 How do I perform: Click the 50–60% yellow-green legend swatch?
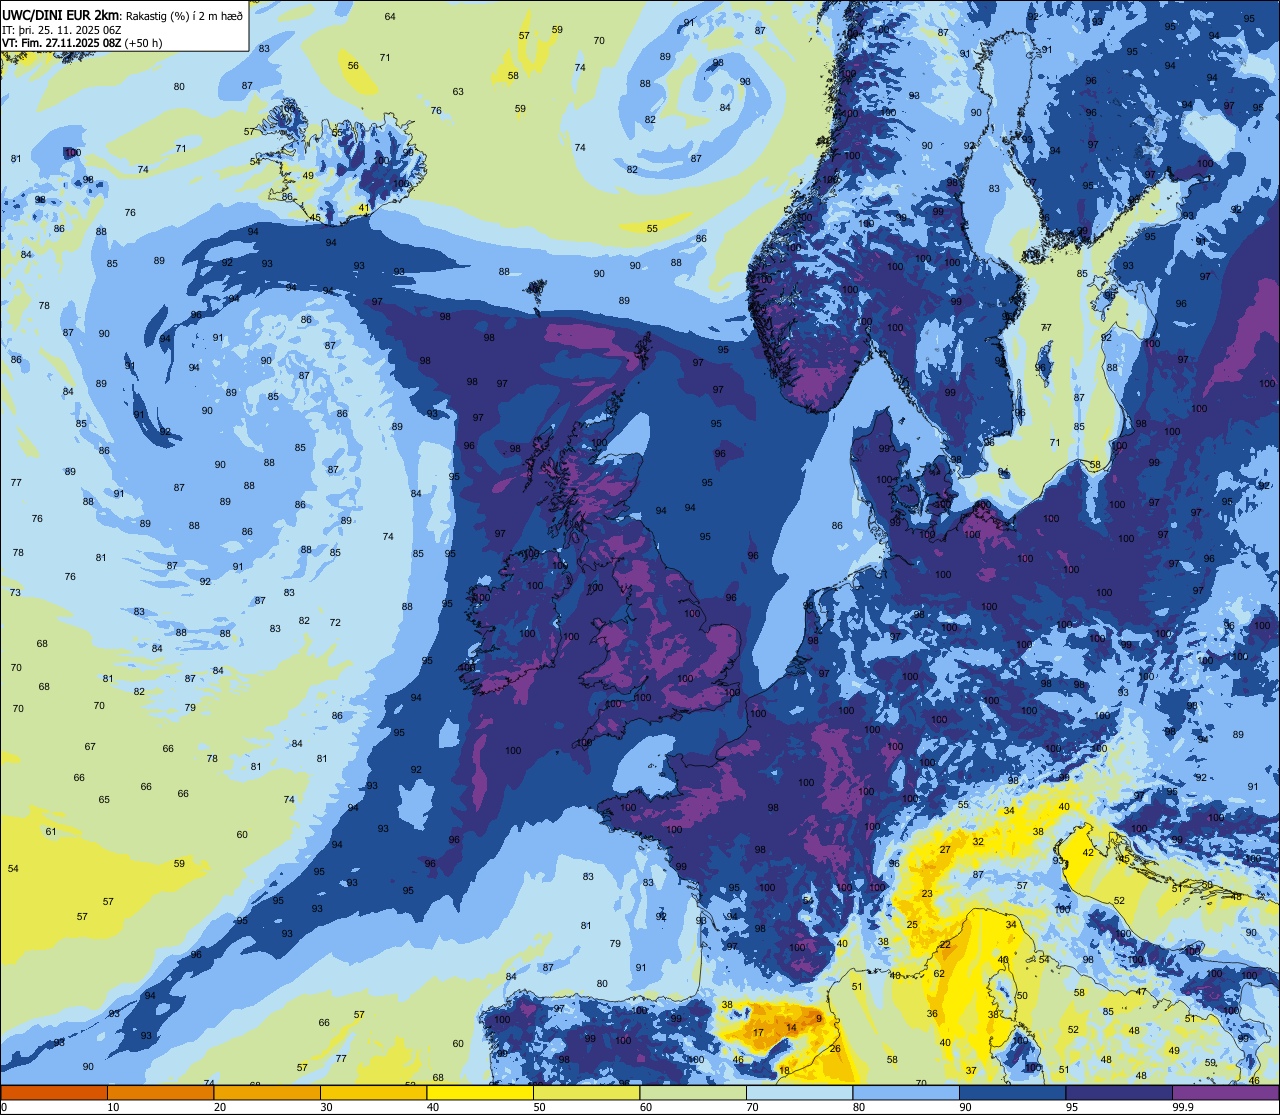[586, 1092]
